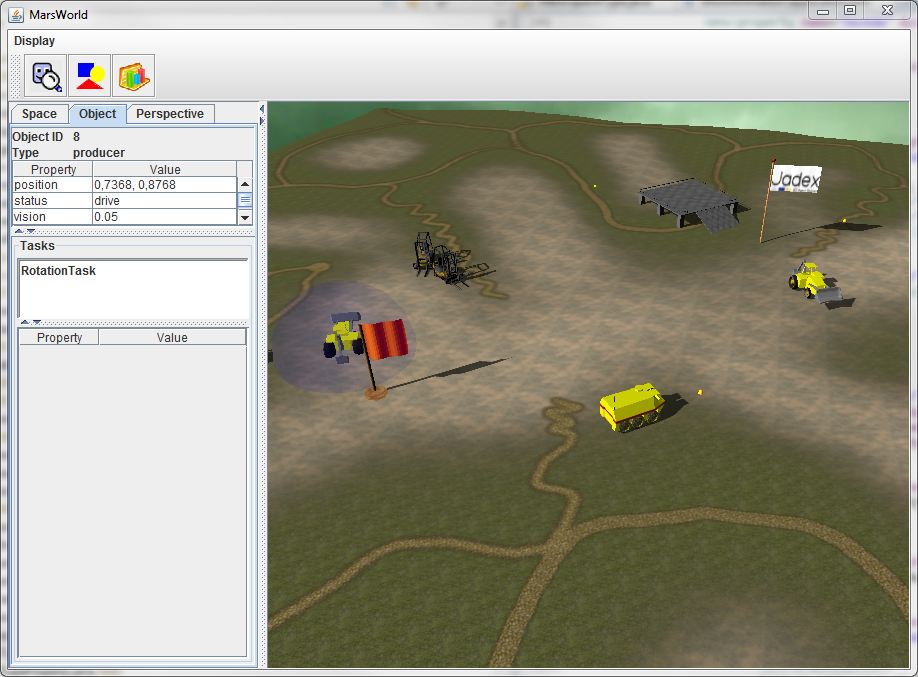Open the Perspective tab

pos(170,114)
